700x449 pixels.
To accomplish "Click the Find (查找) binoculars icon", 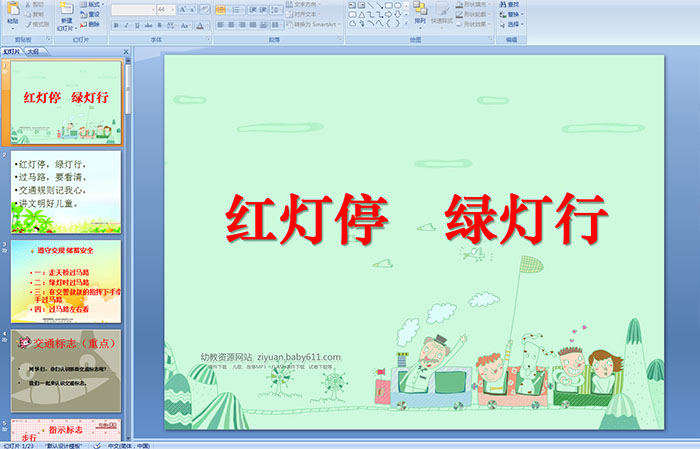I will 510,5.
